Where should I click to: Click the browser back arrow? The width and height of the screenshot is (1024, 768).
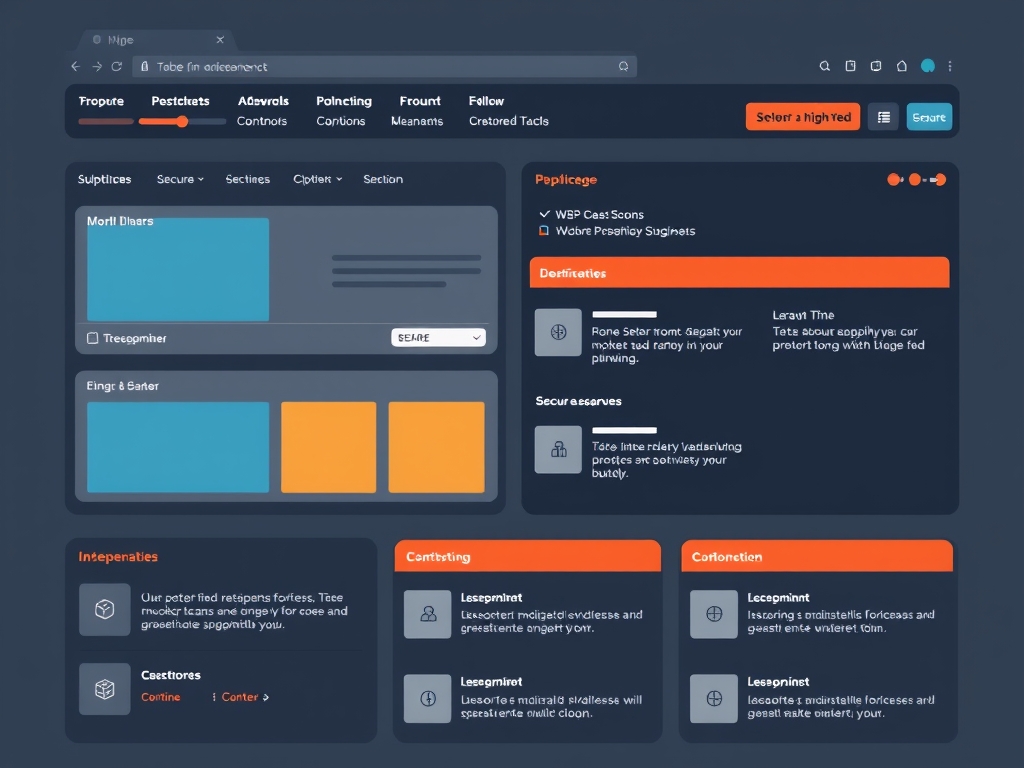(75, 66)
